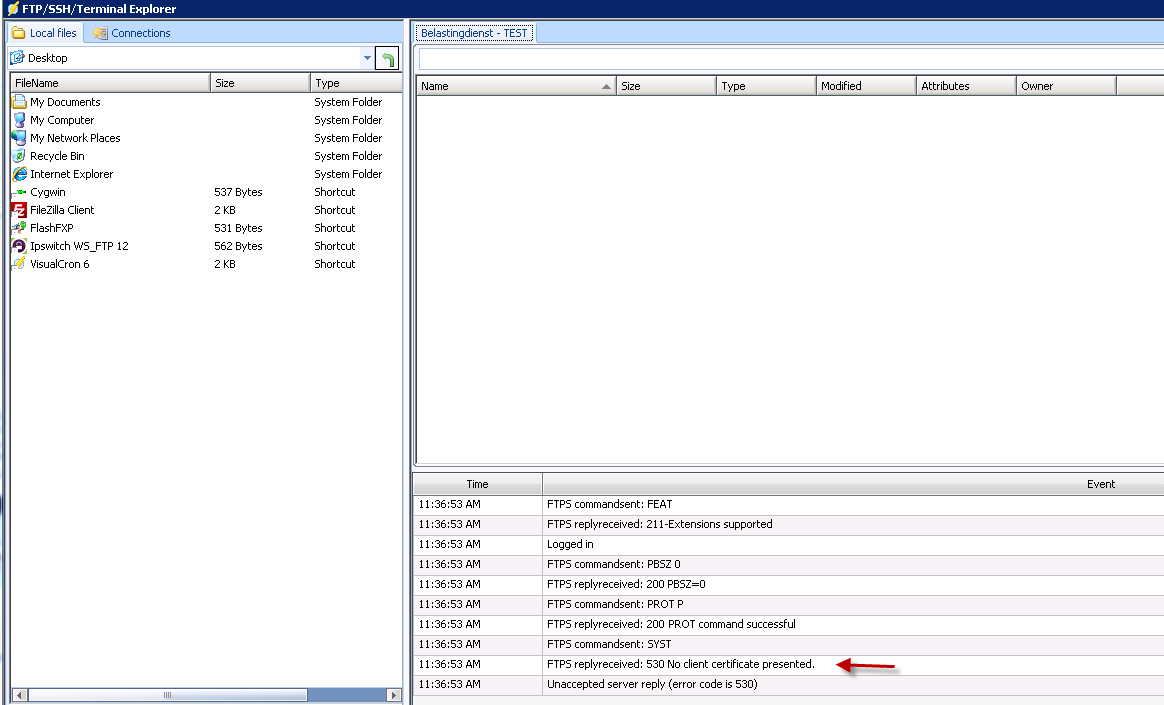Sort remote files by Modified column
Screen dimensions: 1164x705
865,86
